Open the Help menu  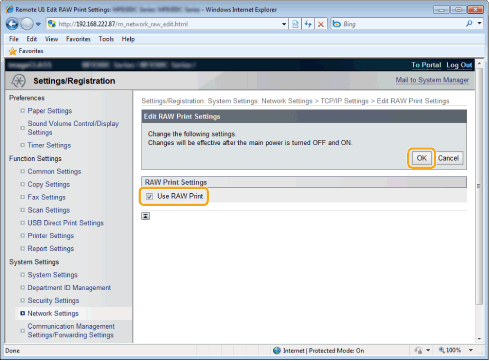[x=128, y=39]
